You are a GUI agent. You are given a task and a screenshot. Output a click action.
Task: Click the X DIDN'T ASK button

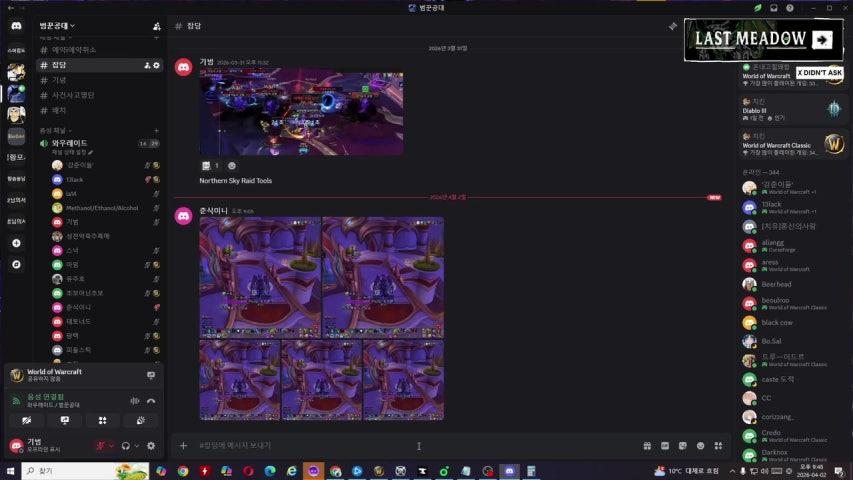(x=819, y=73)
